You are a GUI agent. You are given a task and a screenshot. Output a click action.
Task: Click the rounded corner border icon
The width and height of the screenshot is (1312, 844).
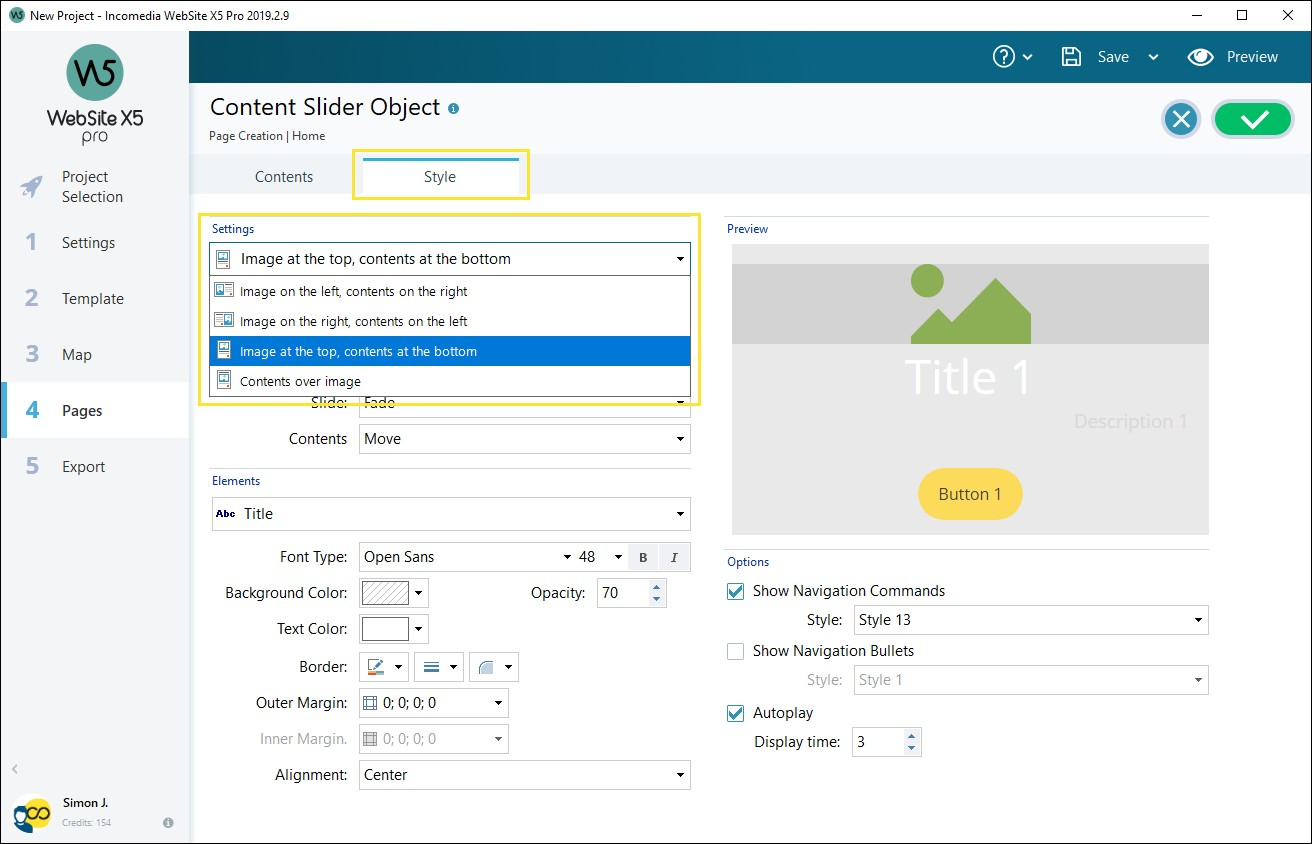[487, 666]
